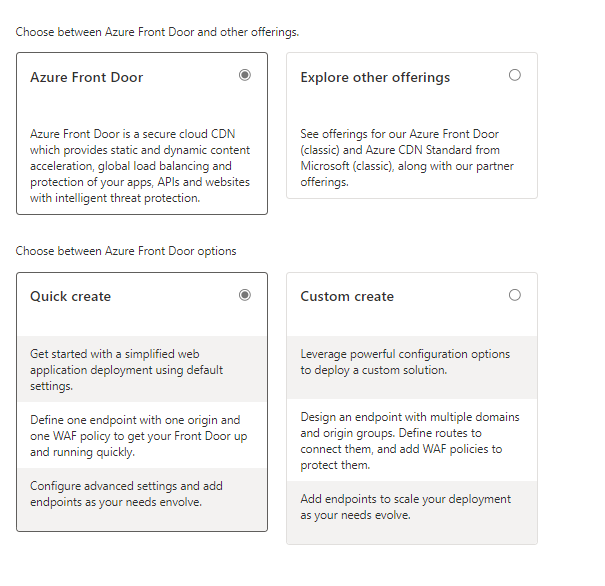Click the Quick create card heading
The height and width of the screenshot is (586, 605).
[70, 296]
